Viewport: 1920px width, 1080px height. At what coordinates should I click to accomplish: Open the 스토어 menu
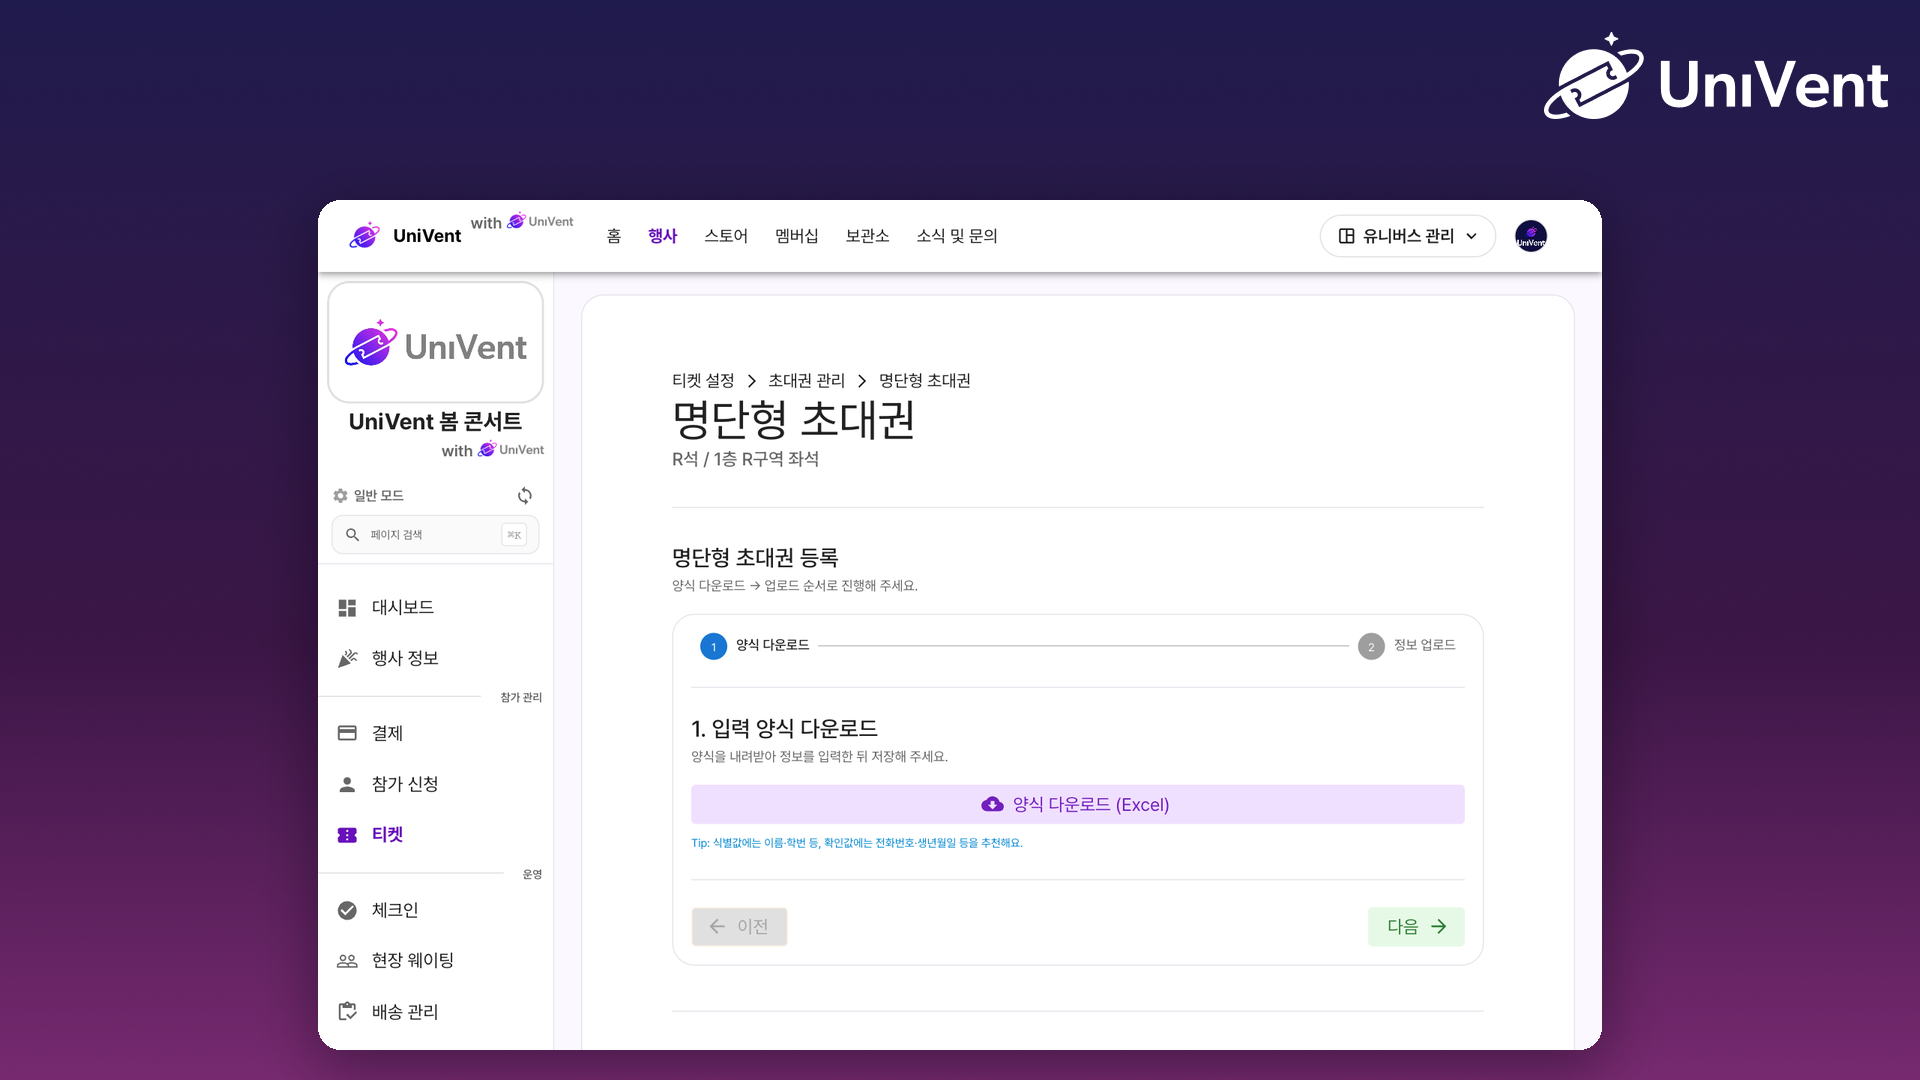pos(726,236)
